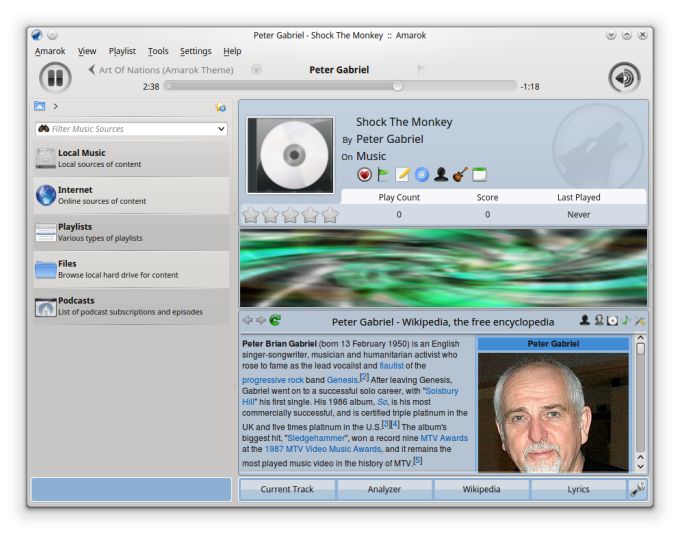This screenshot has height=534, width=680.
Task: Click the binoculars filter icon
Action: [43, 128]
